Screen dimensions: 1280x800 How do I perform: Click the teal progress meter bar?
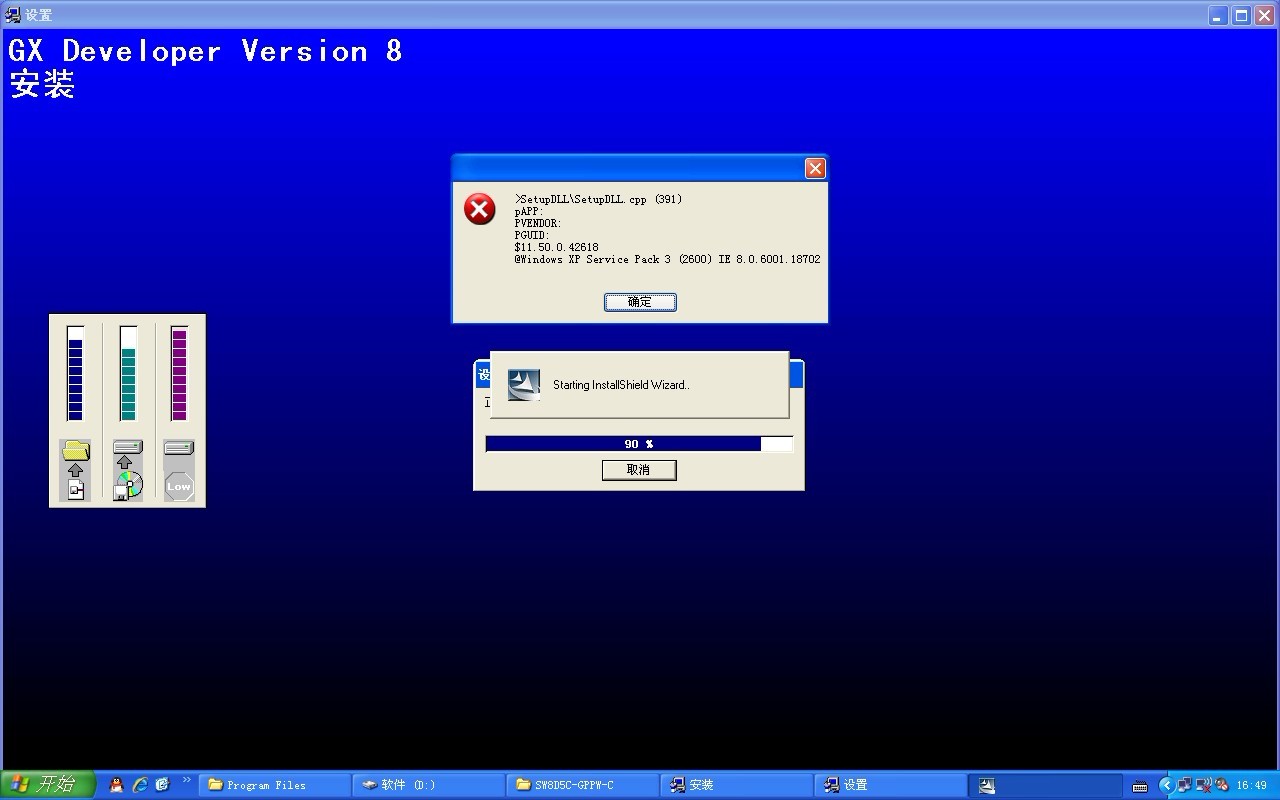(x=128, y=373)
